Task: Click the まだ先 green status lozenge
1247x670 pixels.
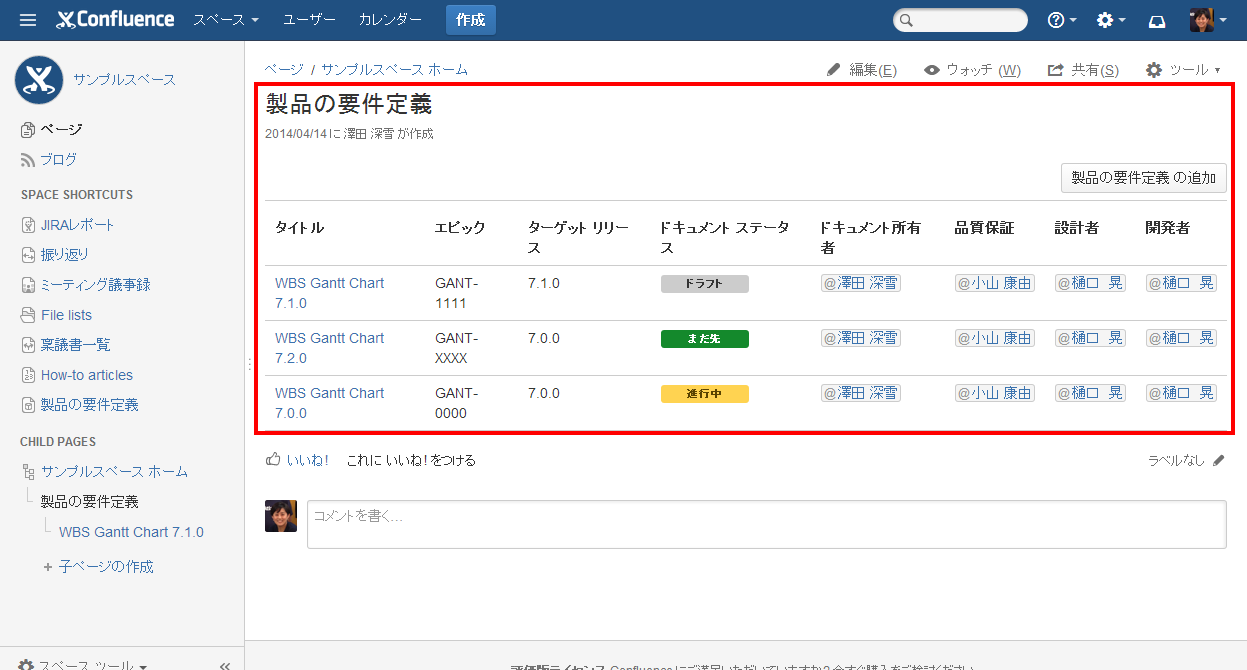Action: pos(705,339)
